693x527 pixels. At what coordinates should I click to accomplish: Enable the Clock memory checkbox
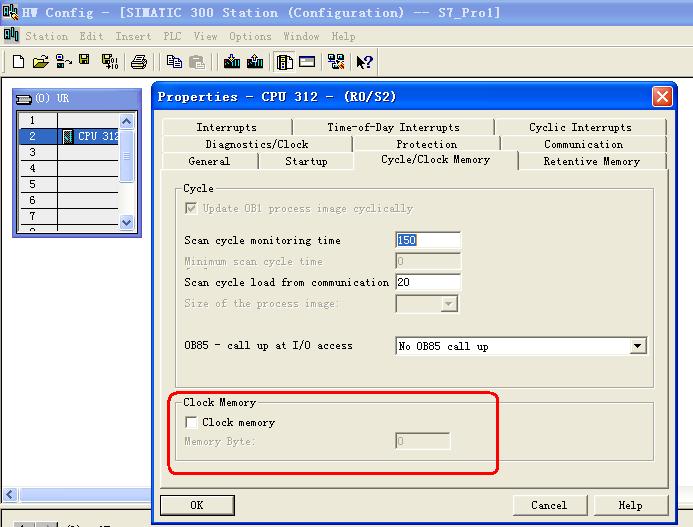pos(192,423)
